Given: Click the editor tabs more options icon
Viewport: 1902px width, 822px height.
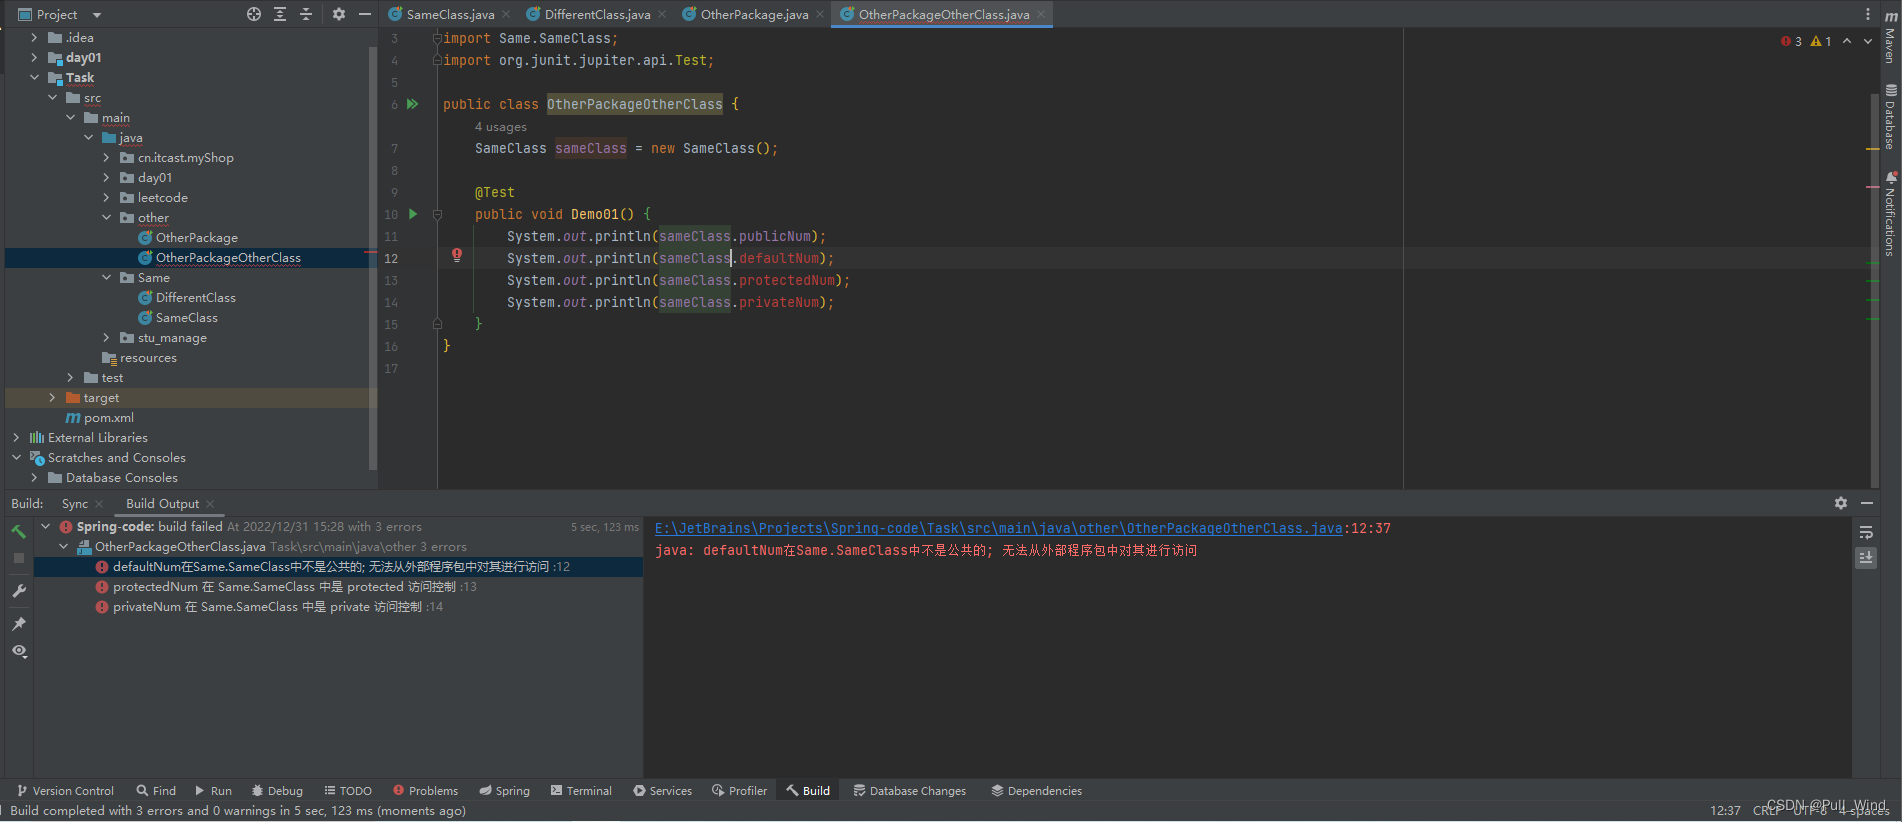Looking at the screenshot, I should (x=1867, y=14).
